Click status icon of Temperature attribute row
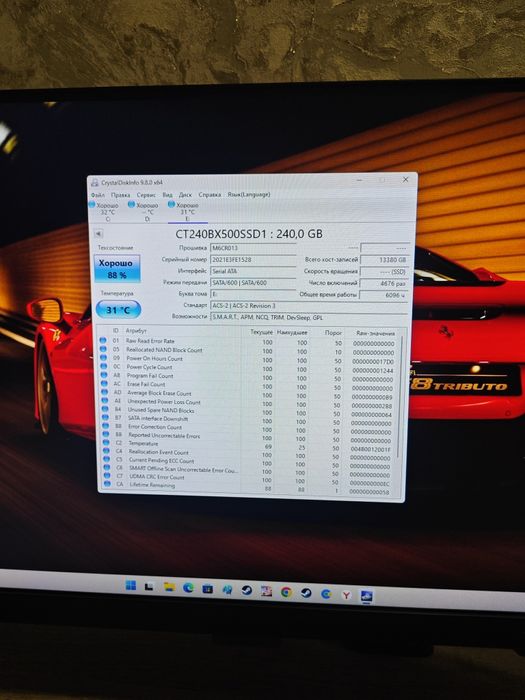Image resolution: width=525 pixels, height=700 pixels. click(x=106, y=442)
